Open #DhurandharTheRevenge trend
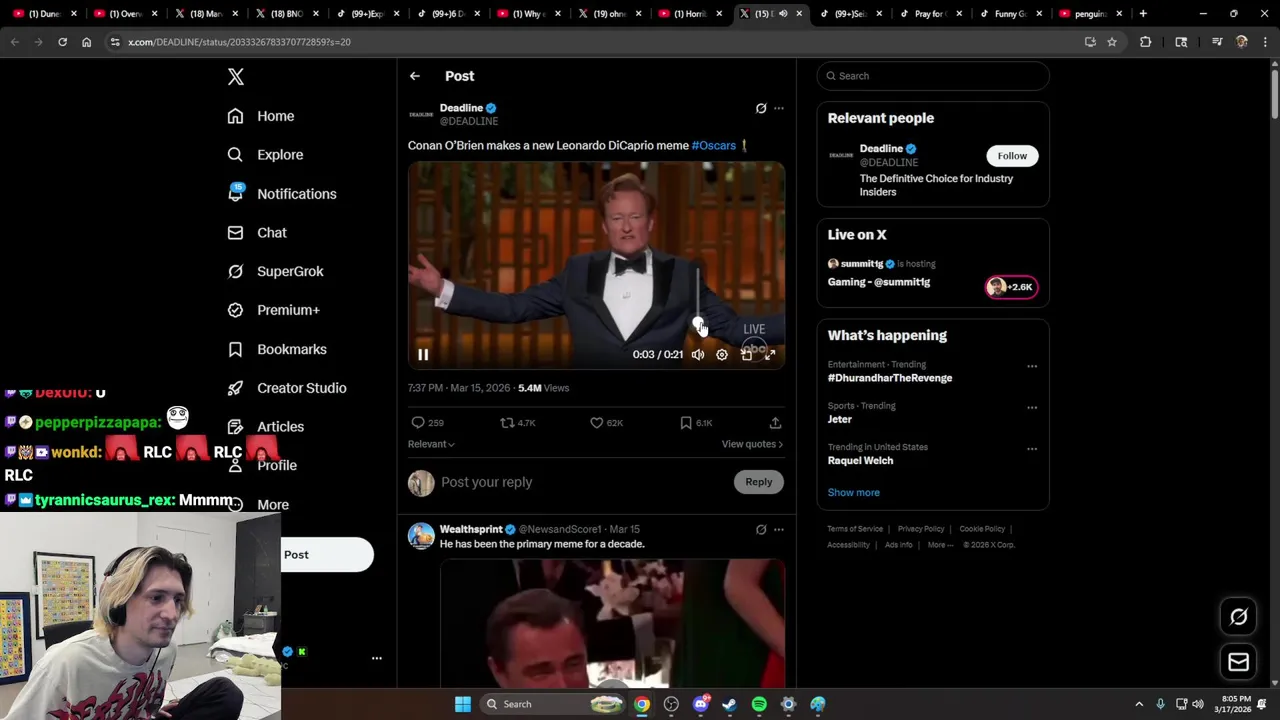This screenshot has height=720, width=1280. pos(890,378)
